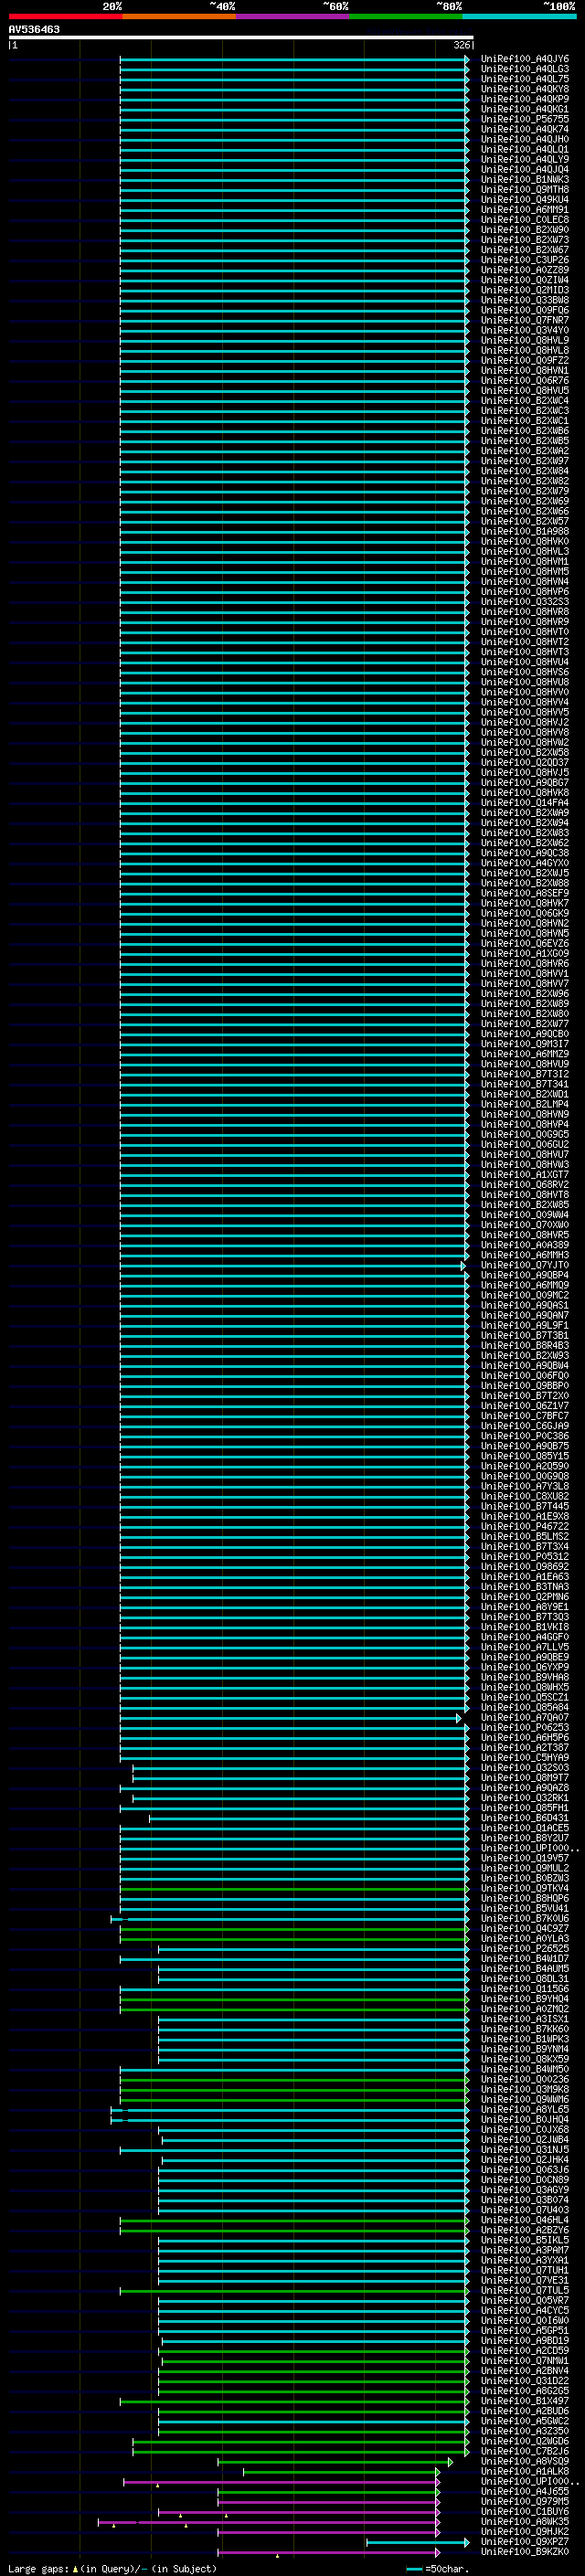Select label UniRef100_Q7NMW1
The height and width of the screenshot is (2576, 585).
524,2360
